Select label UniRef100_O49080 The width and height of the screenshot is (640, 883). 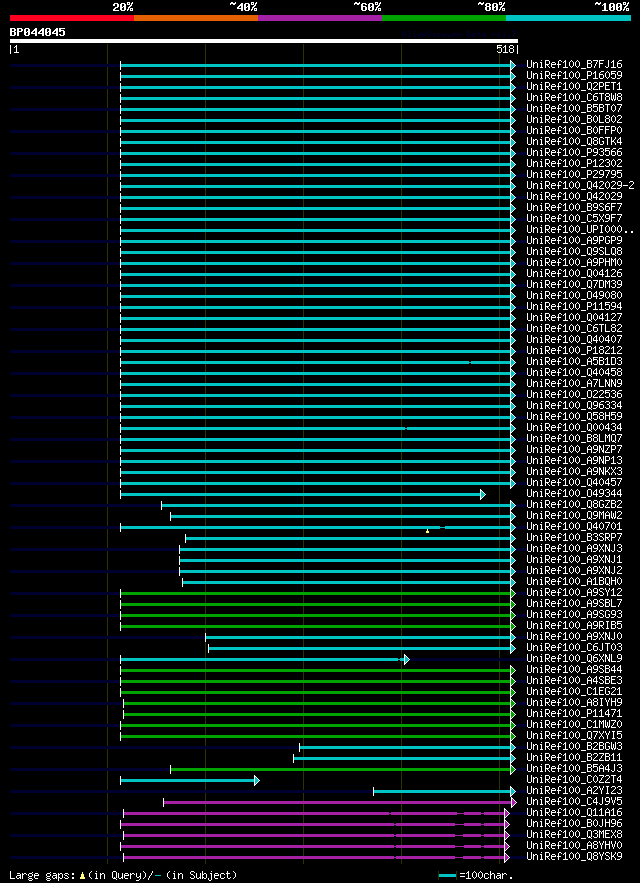point(574,295)
